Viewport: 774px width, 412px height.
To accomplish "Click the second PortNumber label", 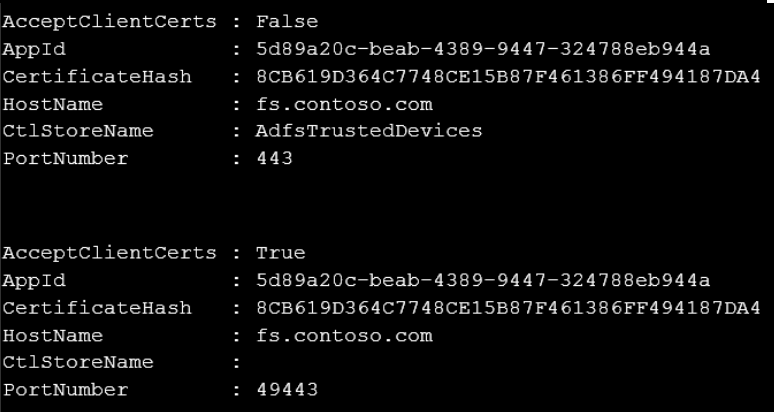I will [65, 390].
